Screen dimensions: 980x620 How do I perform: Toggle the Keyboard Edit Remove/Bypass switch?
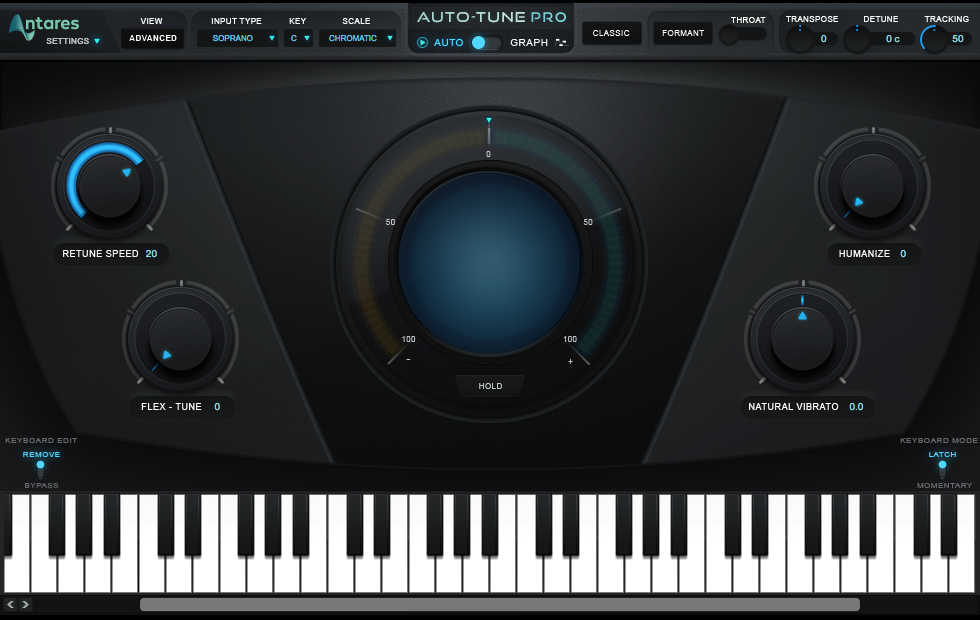click(41, 469)
